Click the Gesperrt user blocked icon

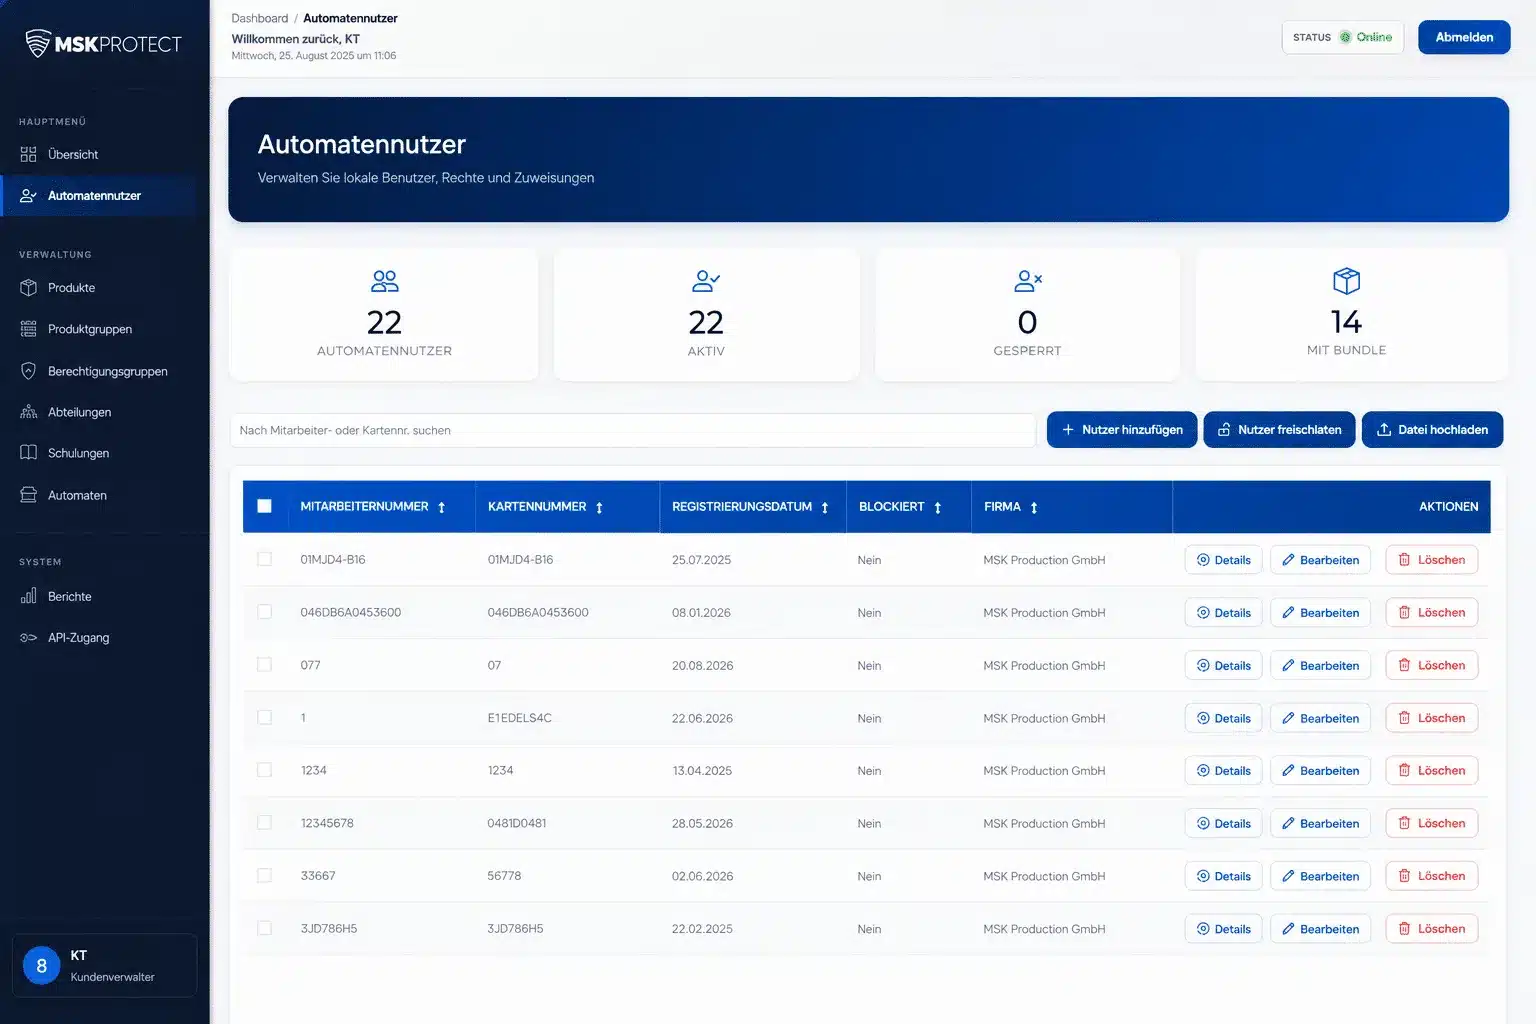(x=1028, y=281)
